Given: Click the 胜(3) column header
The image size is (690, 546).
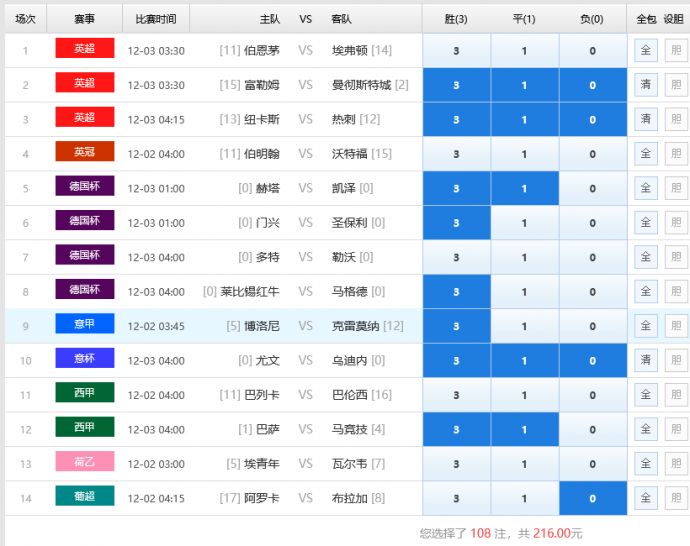Looking at the screenshot, I should pos(456,19).
